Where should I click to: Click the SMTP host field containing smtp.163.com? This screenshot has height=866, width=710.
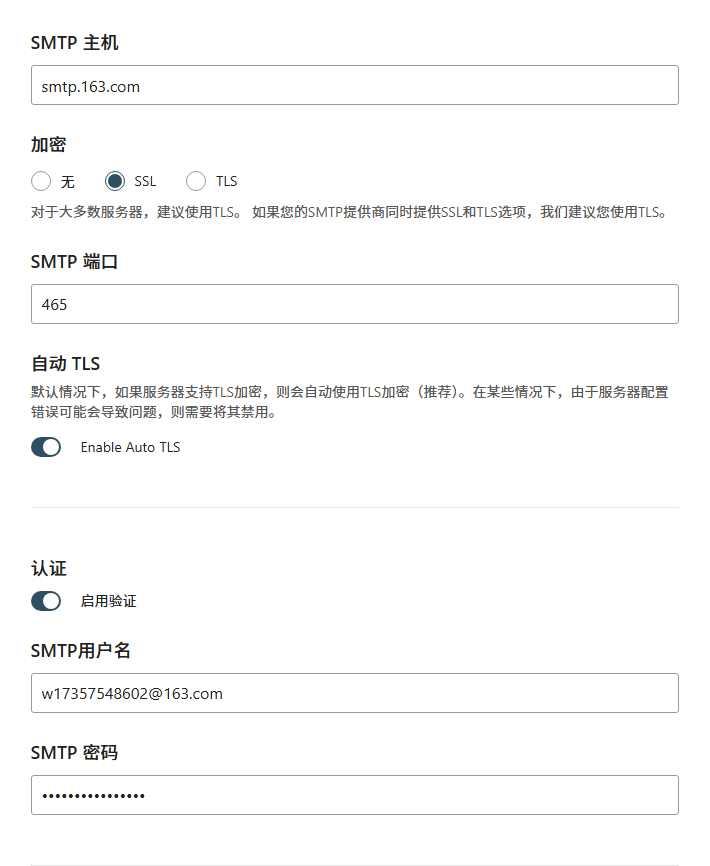[354, 86]
